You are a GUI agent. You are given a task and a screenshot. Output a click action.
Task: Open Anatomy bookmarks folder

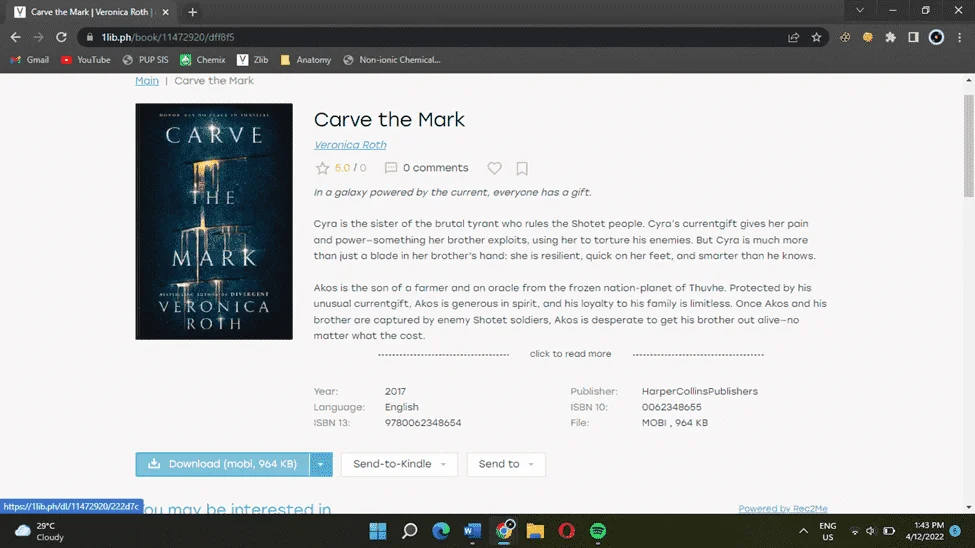point(306,60)
